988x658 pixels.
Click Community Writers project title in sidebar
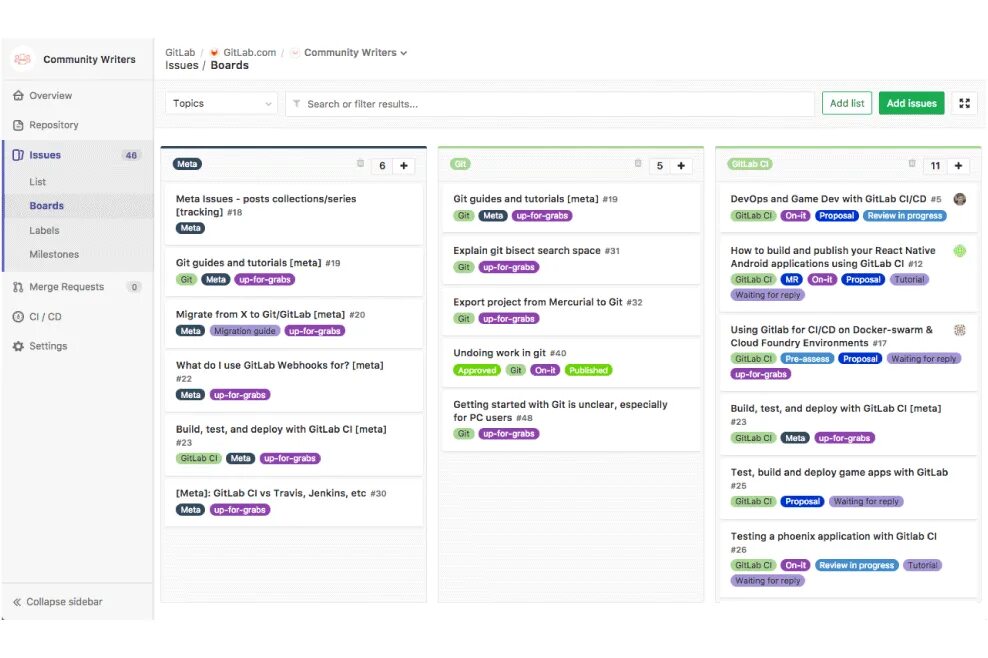89,59
